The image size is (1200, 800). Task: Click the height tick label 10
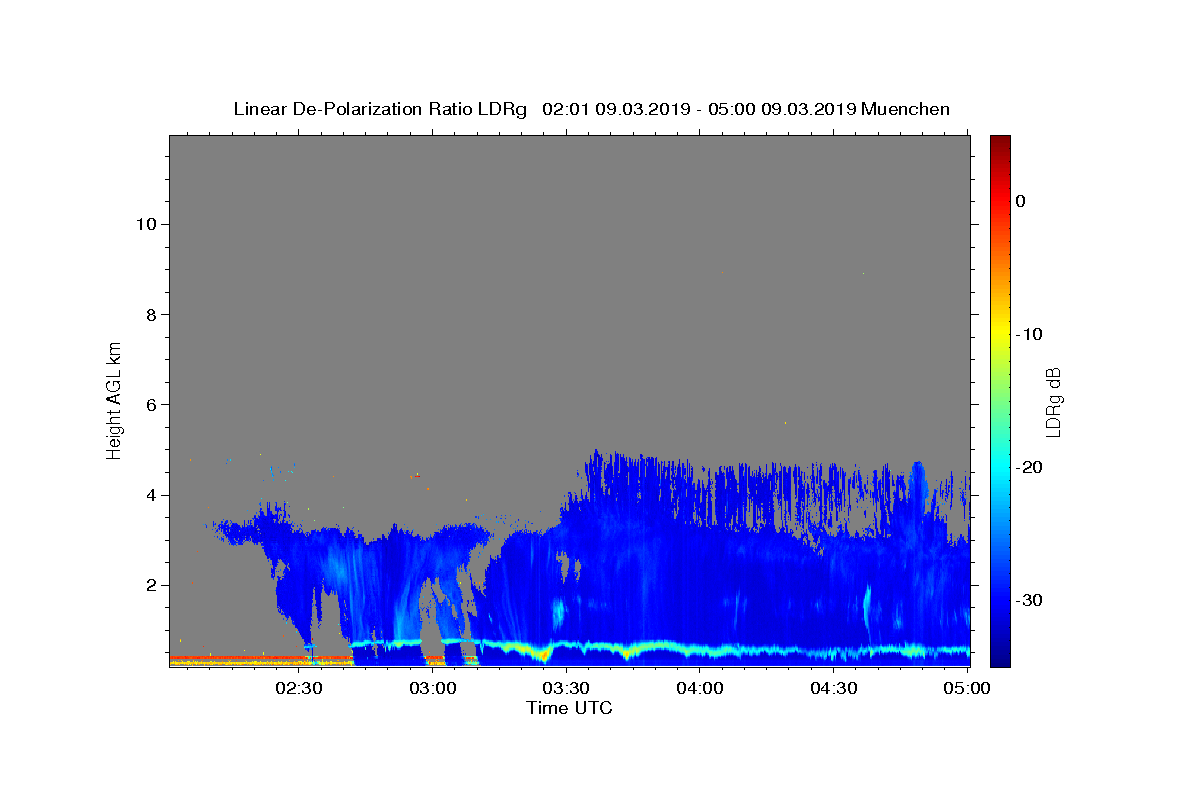[x=147, y=224]
